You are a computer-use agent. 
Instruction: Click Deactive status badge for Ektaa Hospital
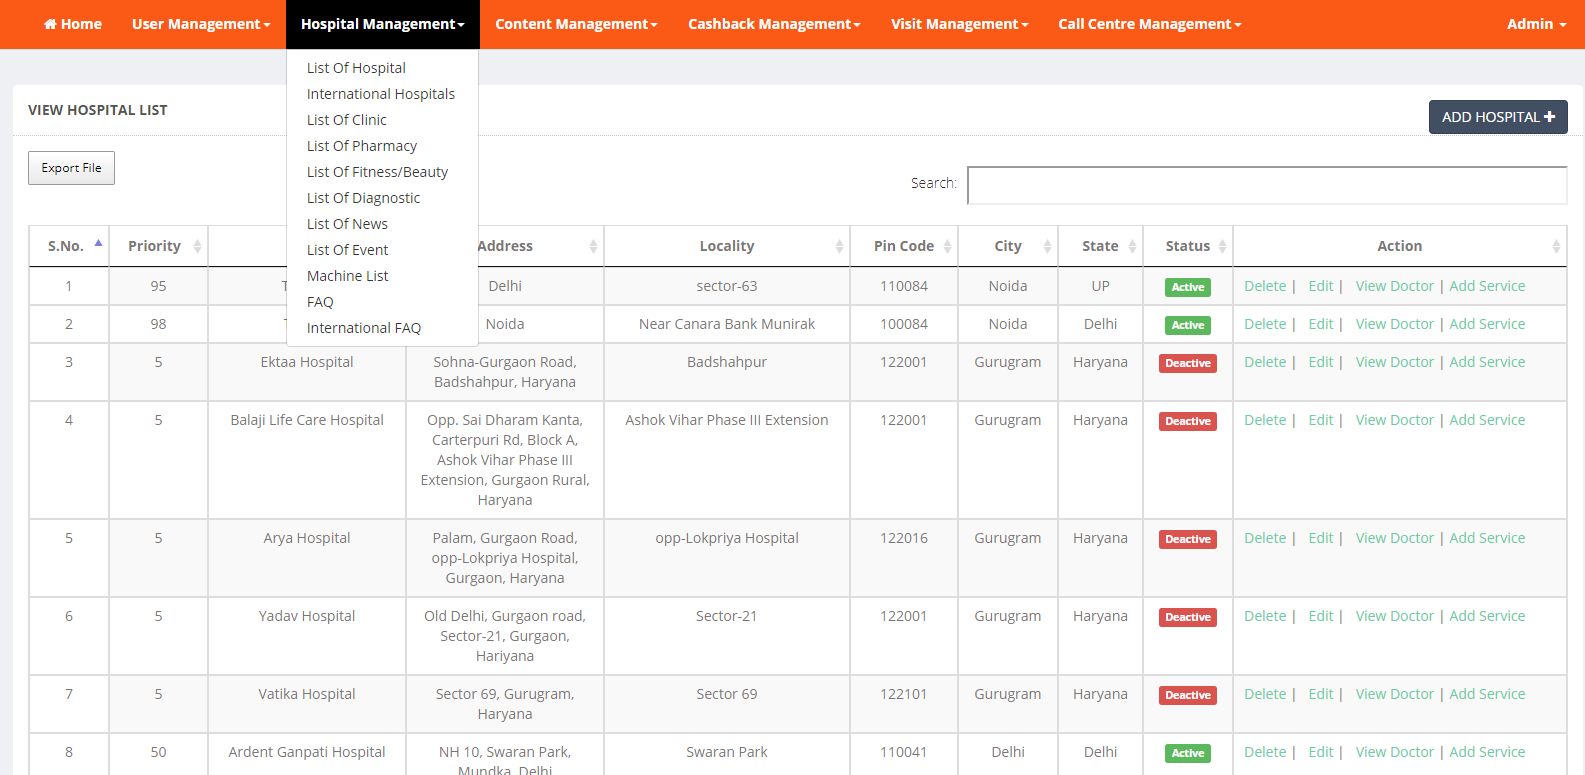coord(1187,363)
